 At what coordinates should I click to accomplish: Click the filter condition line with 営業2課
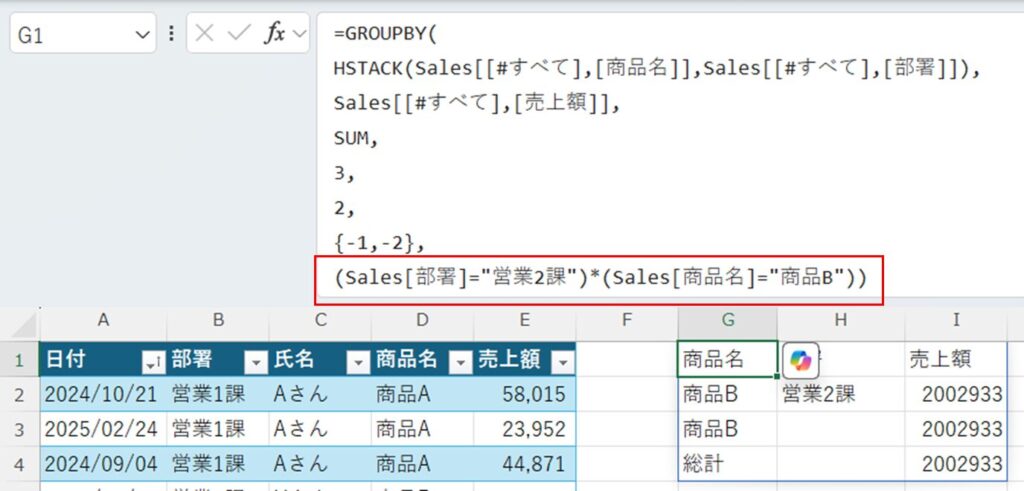tap(599, 279)
